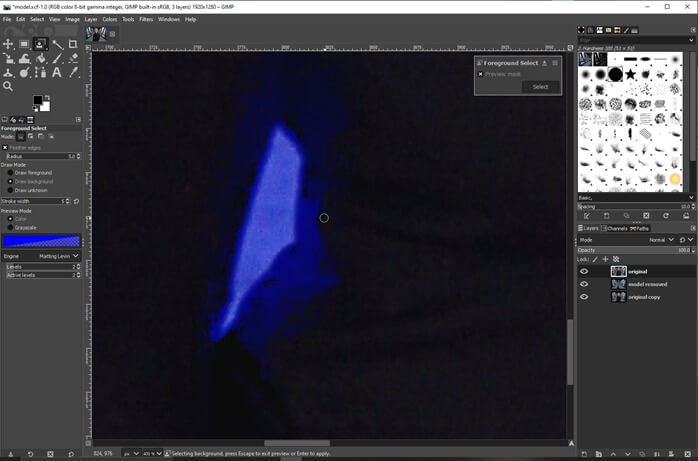The height and width of the screenshot is (461, 698).
Task: Select Draw background radio button
Action: pyautogui.click(x=10, y=182)
